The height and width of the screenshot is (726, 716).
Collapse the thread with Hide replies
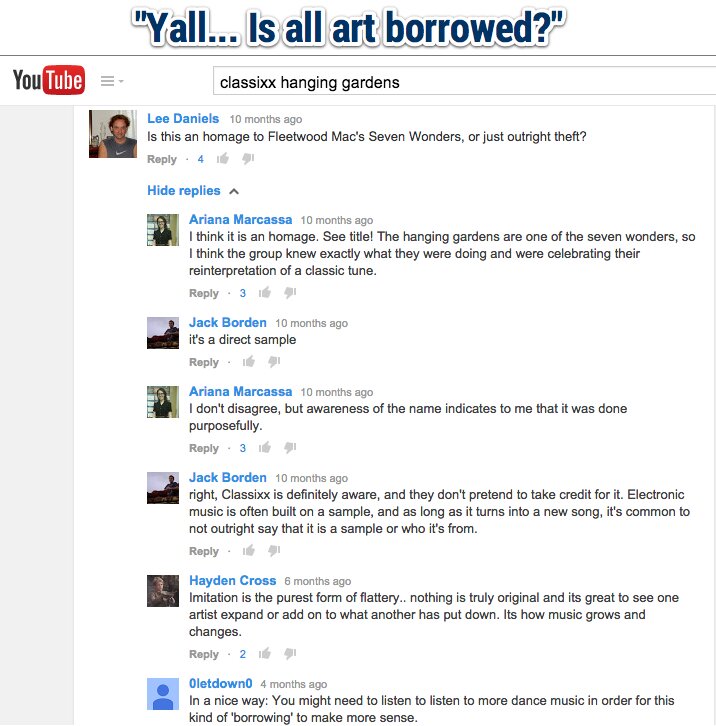click(x=183, y=191)
